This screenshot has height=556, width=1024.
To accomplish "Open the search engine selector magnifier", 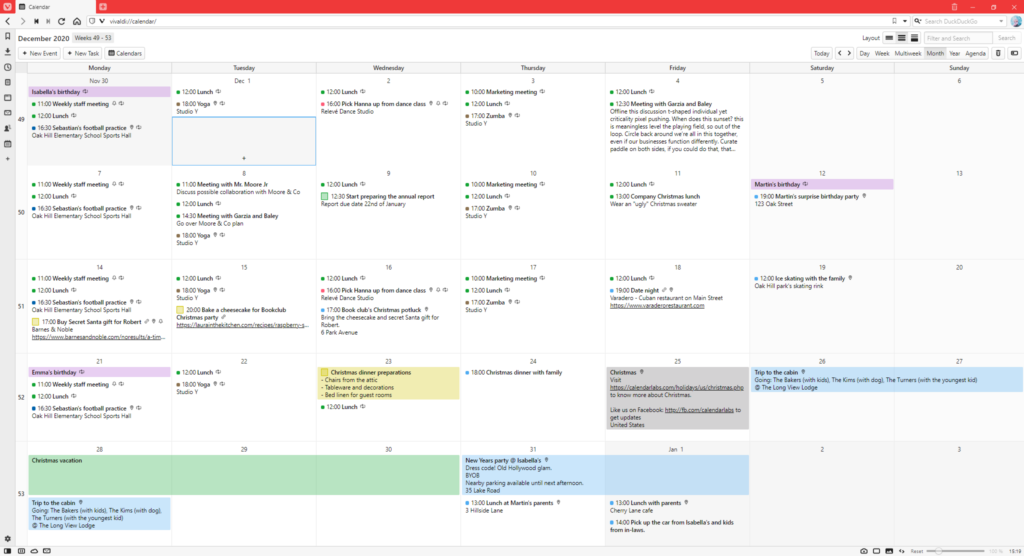I will click(918, 21).
